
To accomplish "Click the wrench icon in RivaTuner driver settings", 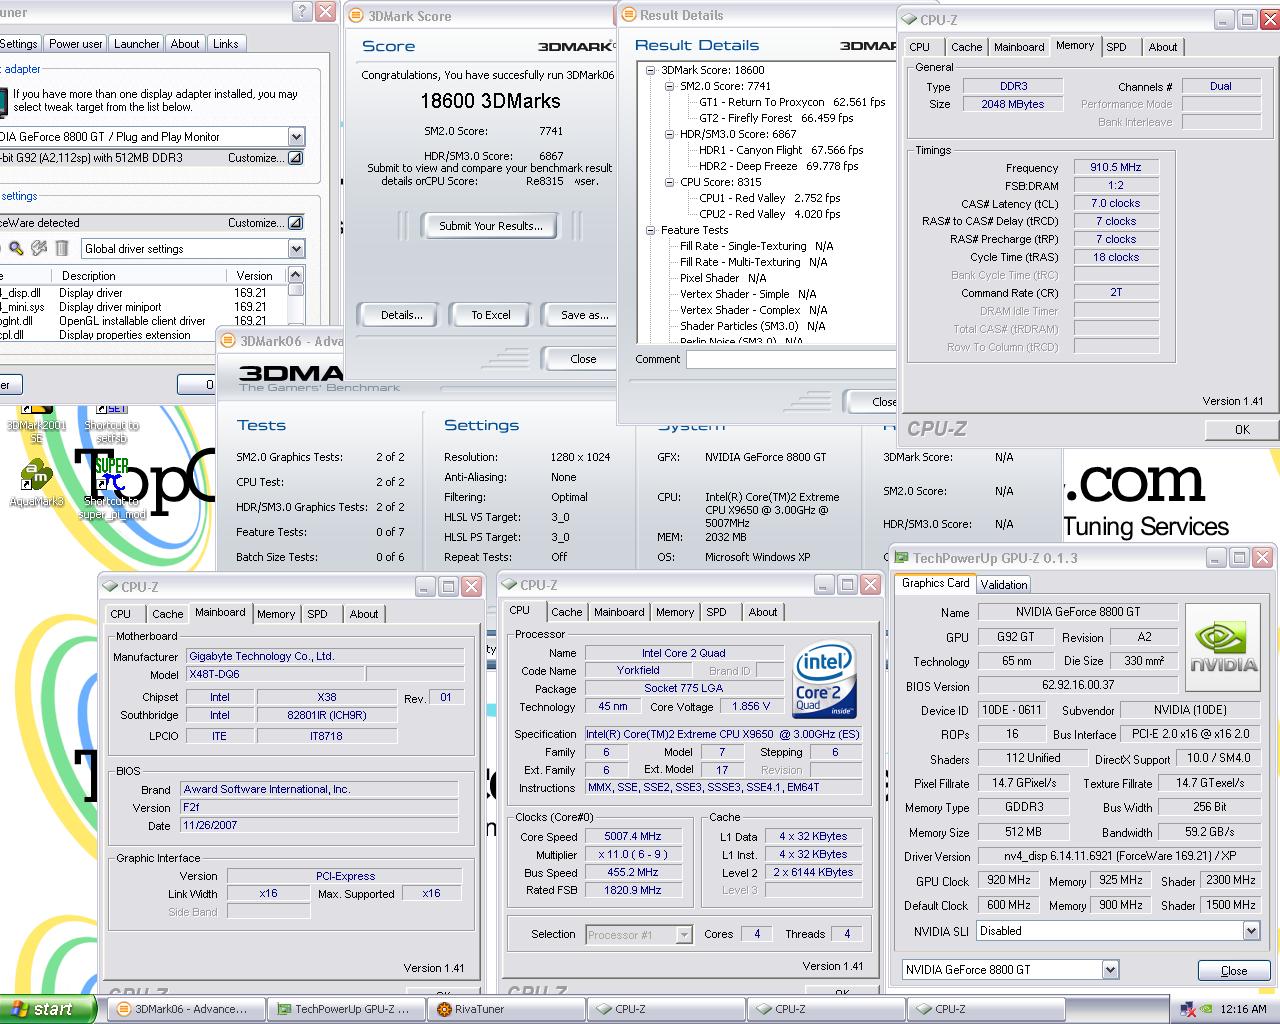I will click(39, 248).
